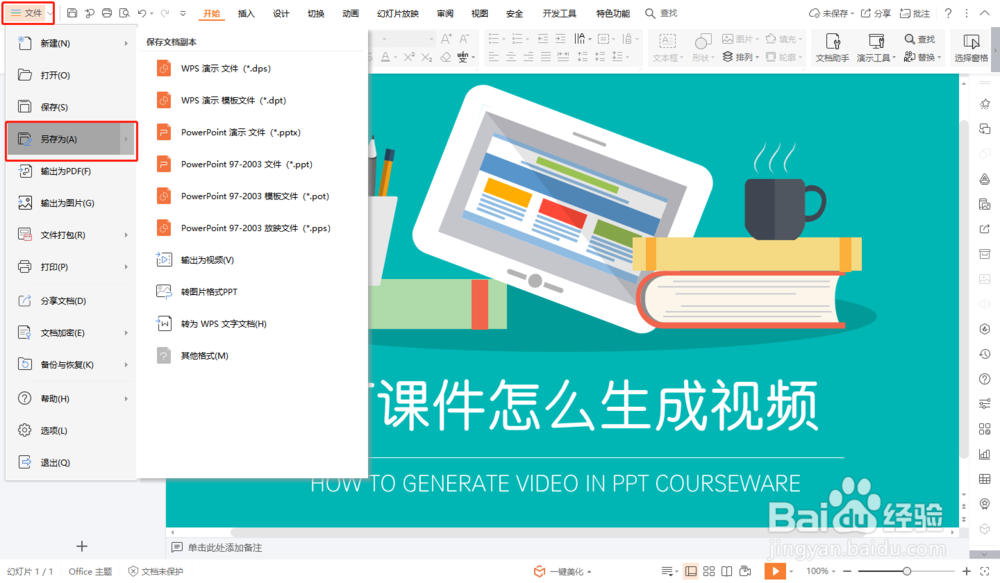Switch to slide sorter grid view
The width and height of the screenshot is (1000, 583).
[709, 571]
